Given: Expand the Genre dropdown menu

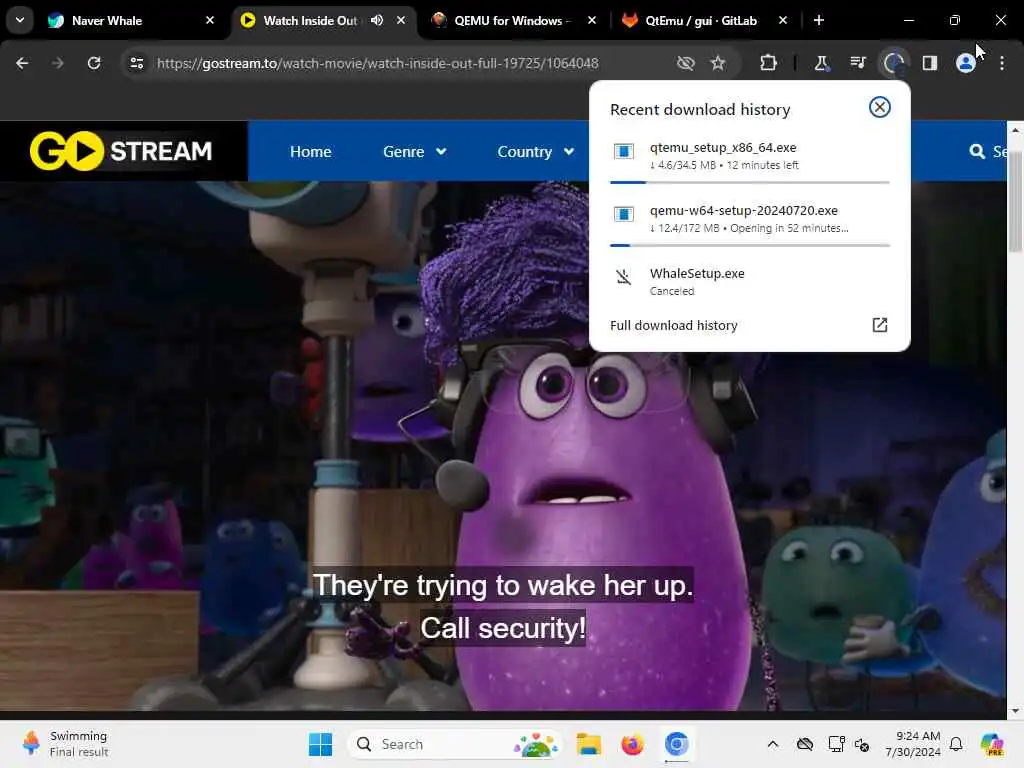Looking at the screenshot, I should [415, 152].
